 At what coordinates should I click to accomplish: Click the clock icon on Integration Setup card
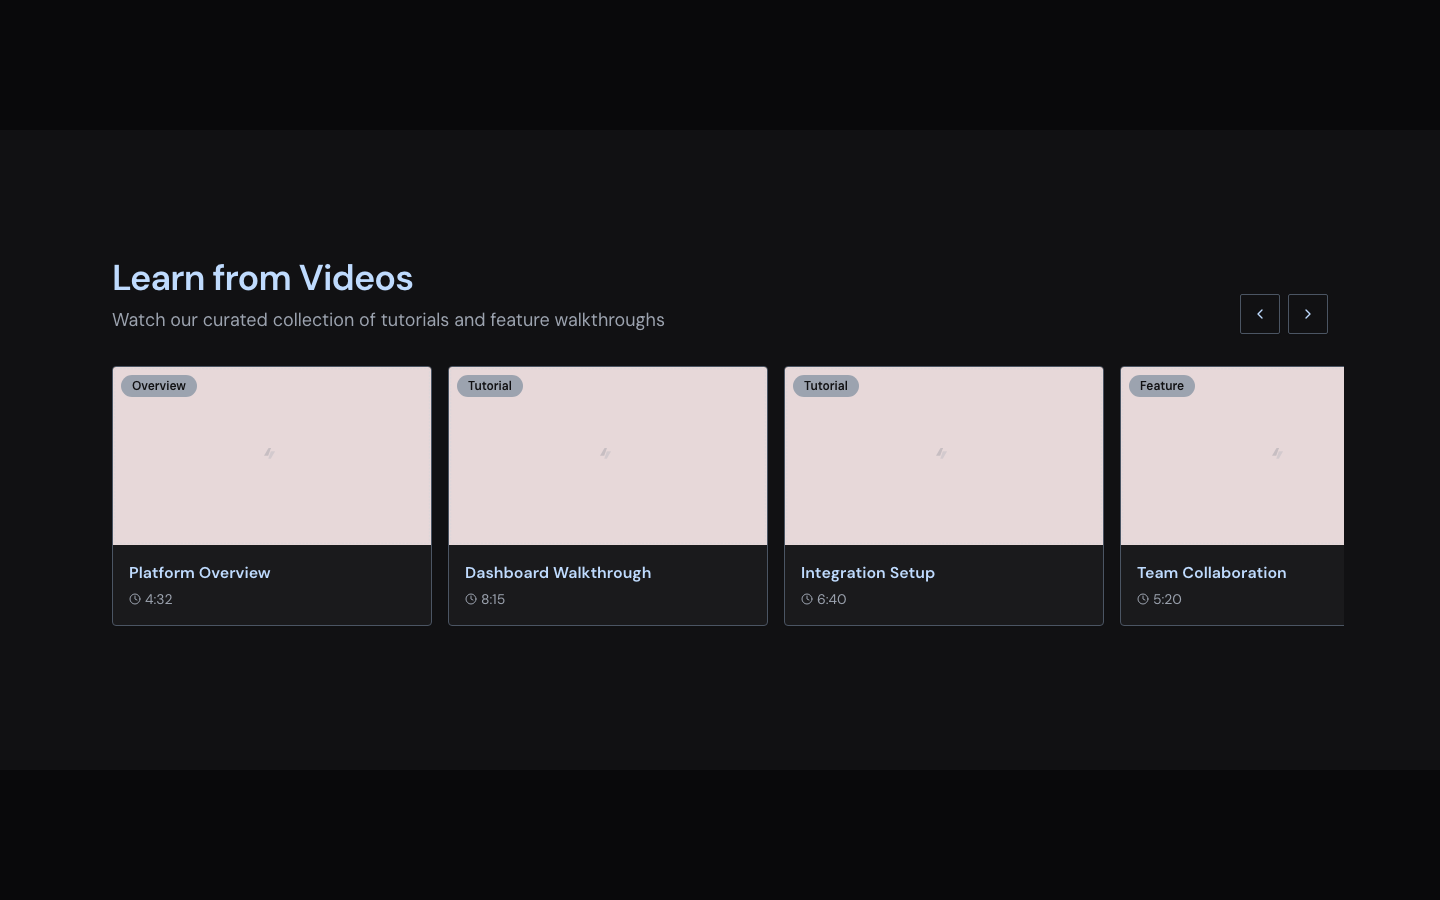[x=806, y=599]
